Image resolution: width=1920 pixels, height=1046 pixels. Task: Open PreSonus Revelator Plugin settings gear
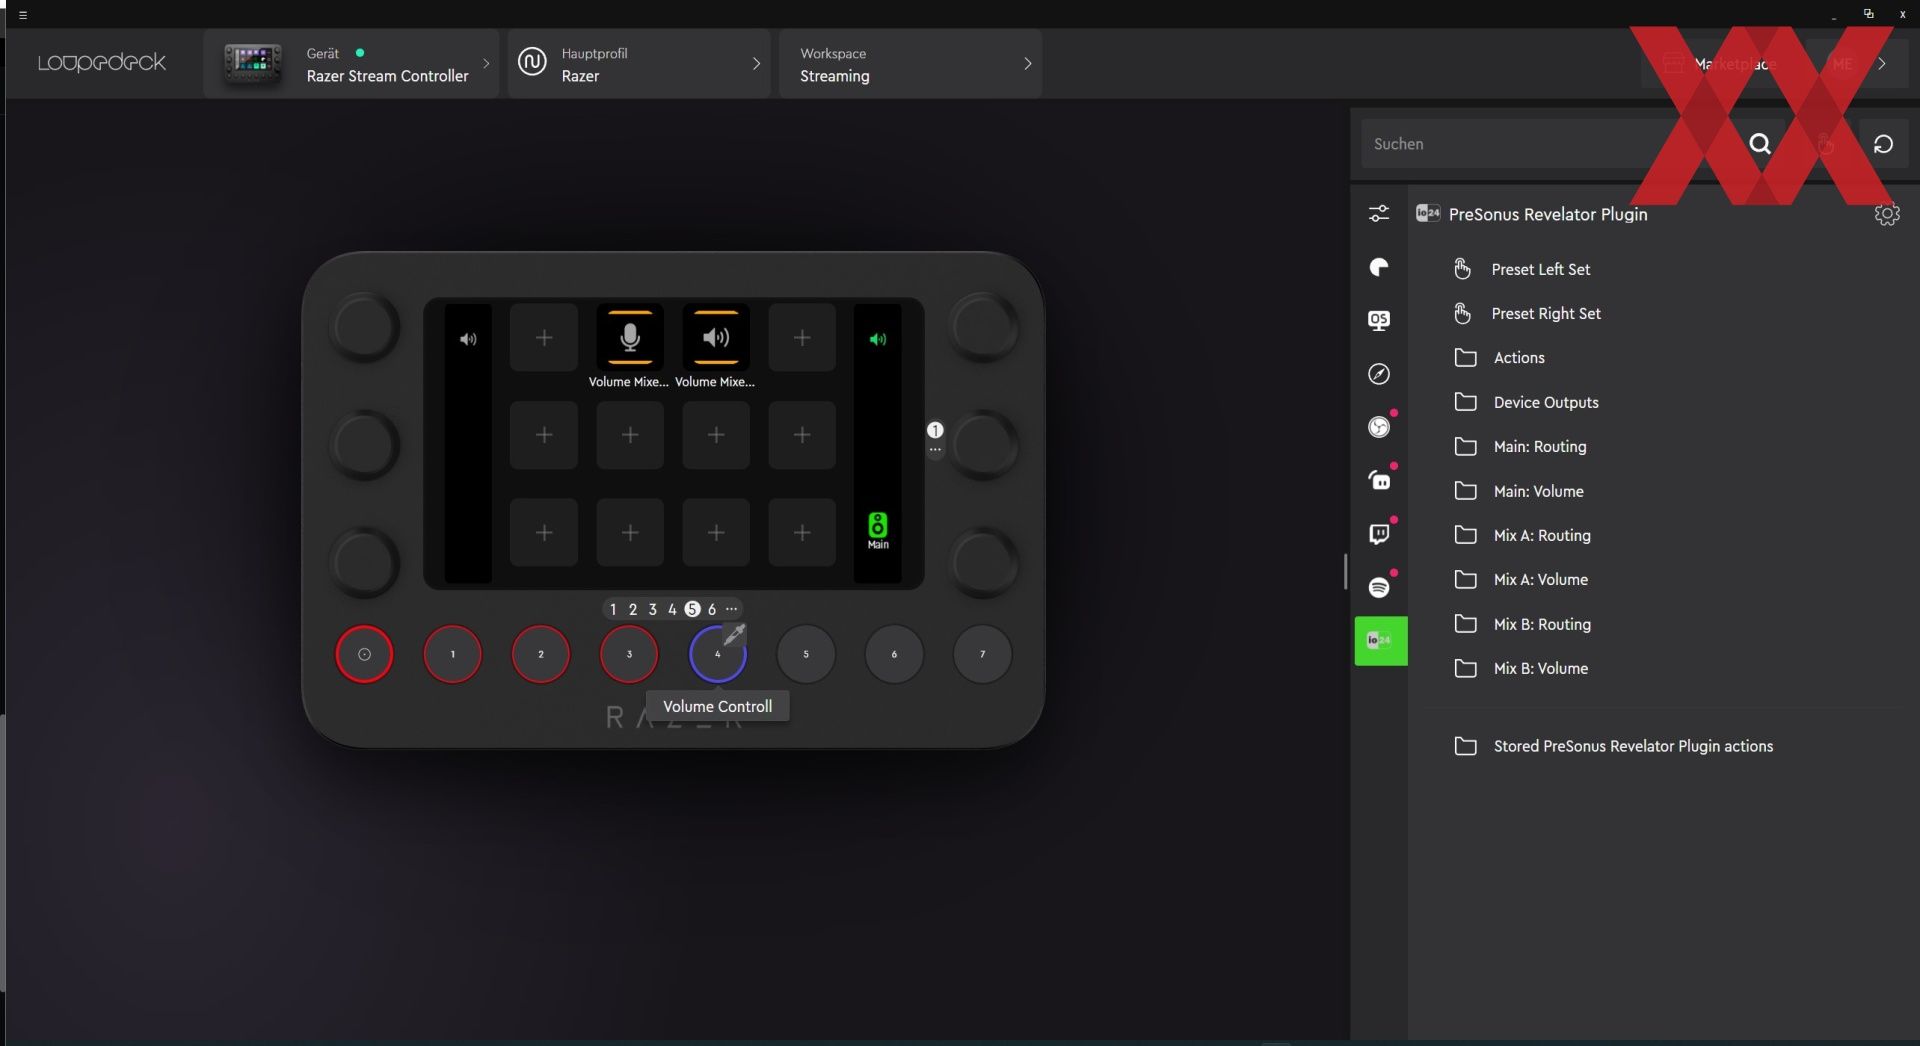(x=1886, y=214)
